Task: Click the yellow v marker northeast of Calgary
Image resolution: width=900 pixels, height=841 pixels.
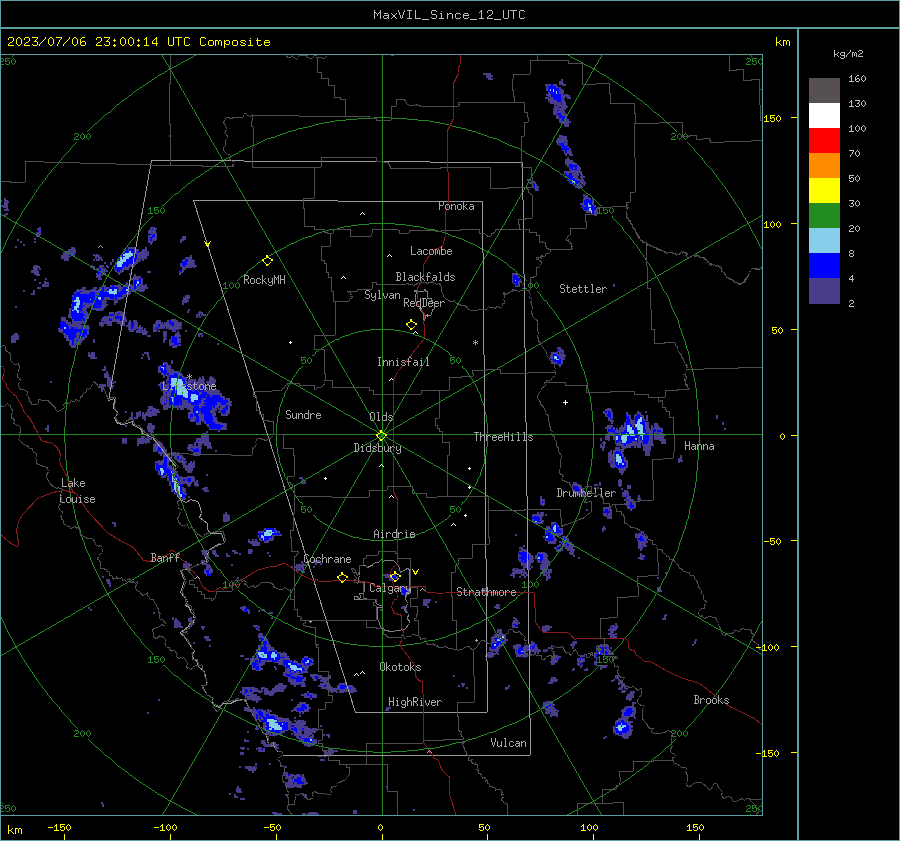Action: coord(416,572)
